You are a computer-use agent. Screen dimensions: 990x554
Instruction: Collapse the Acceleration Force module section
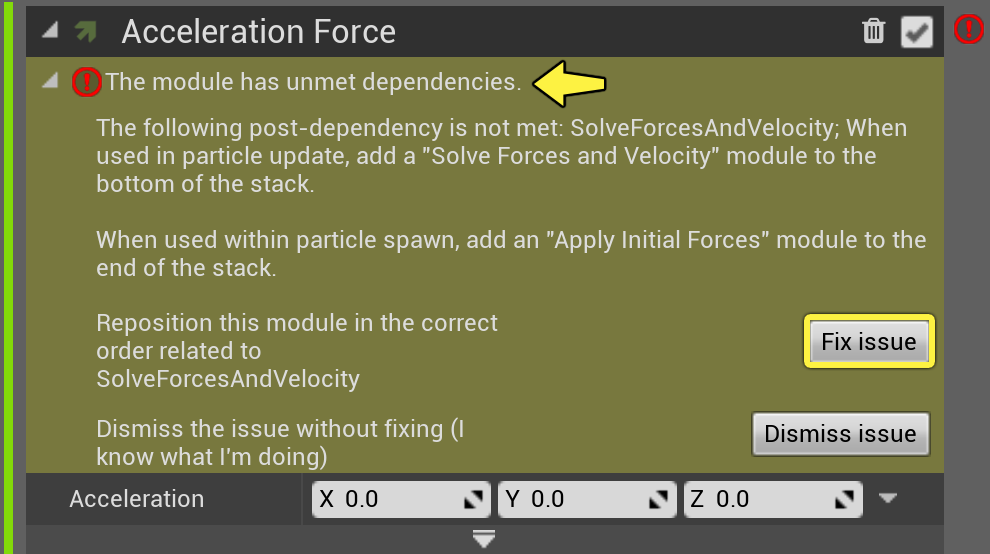51,30
